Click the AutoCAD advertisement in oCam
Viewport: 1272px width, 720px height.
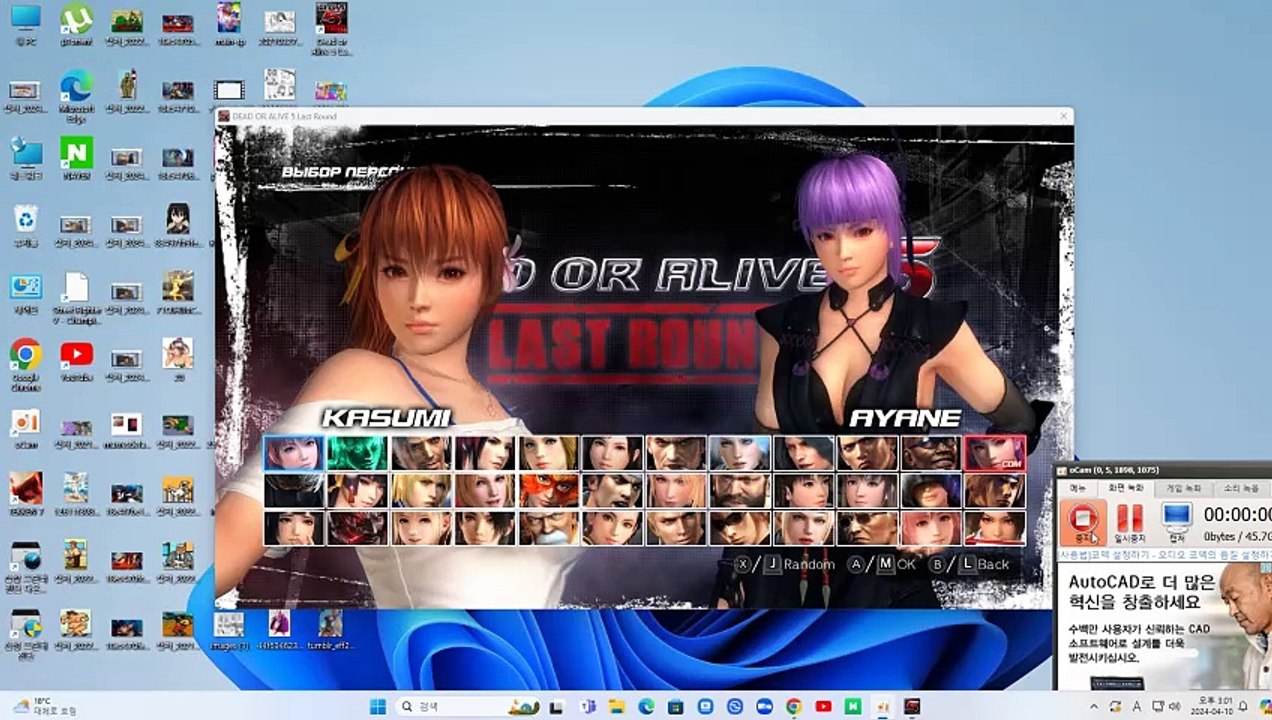[x=1165, y=627]
